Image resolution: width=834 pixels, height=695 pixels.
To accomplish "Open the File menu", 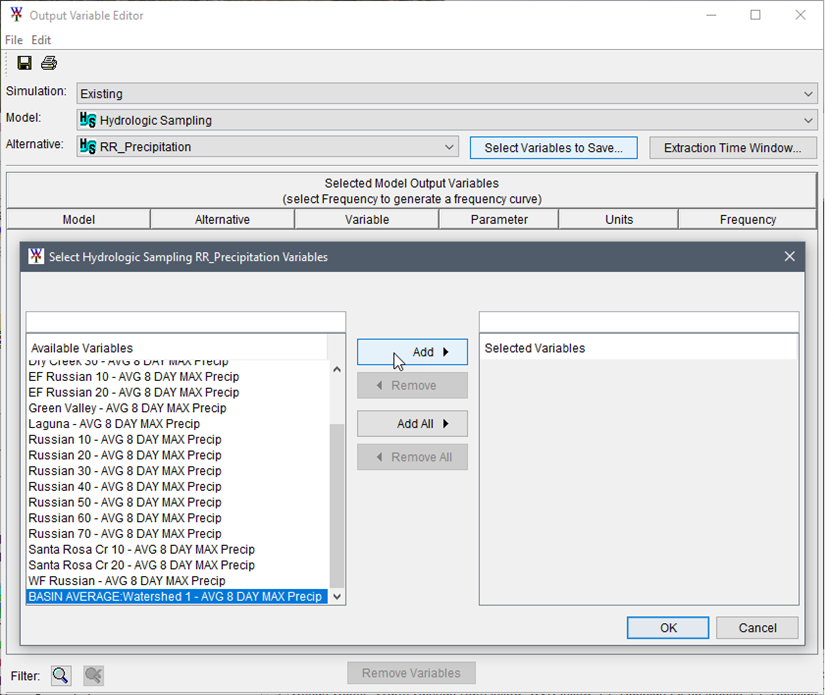I will pyautogui.click(x=14, y=40).
